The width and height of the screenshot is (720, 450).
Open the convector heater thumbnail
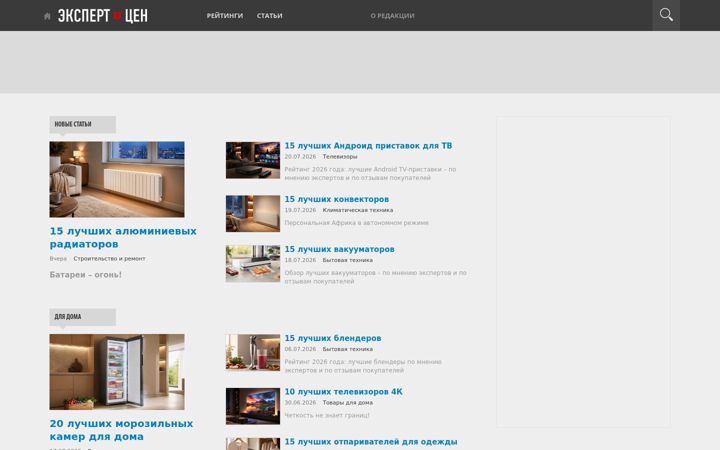click(253, 214)
